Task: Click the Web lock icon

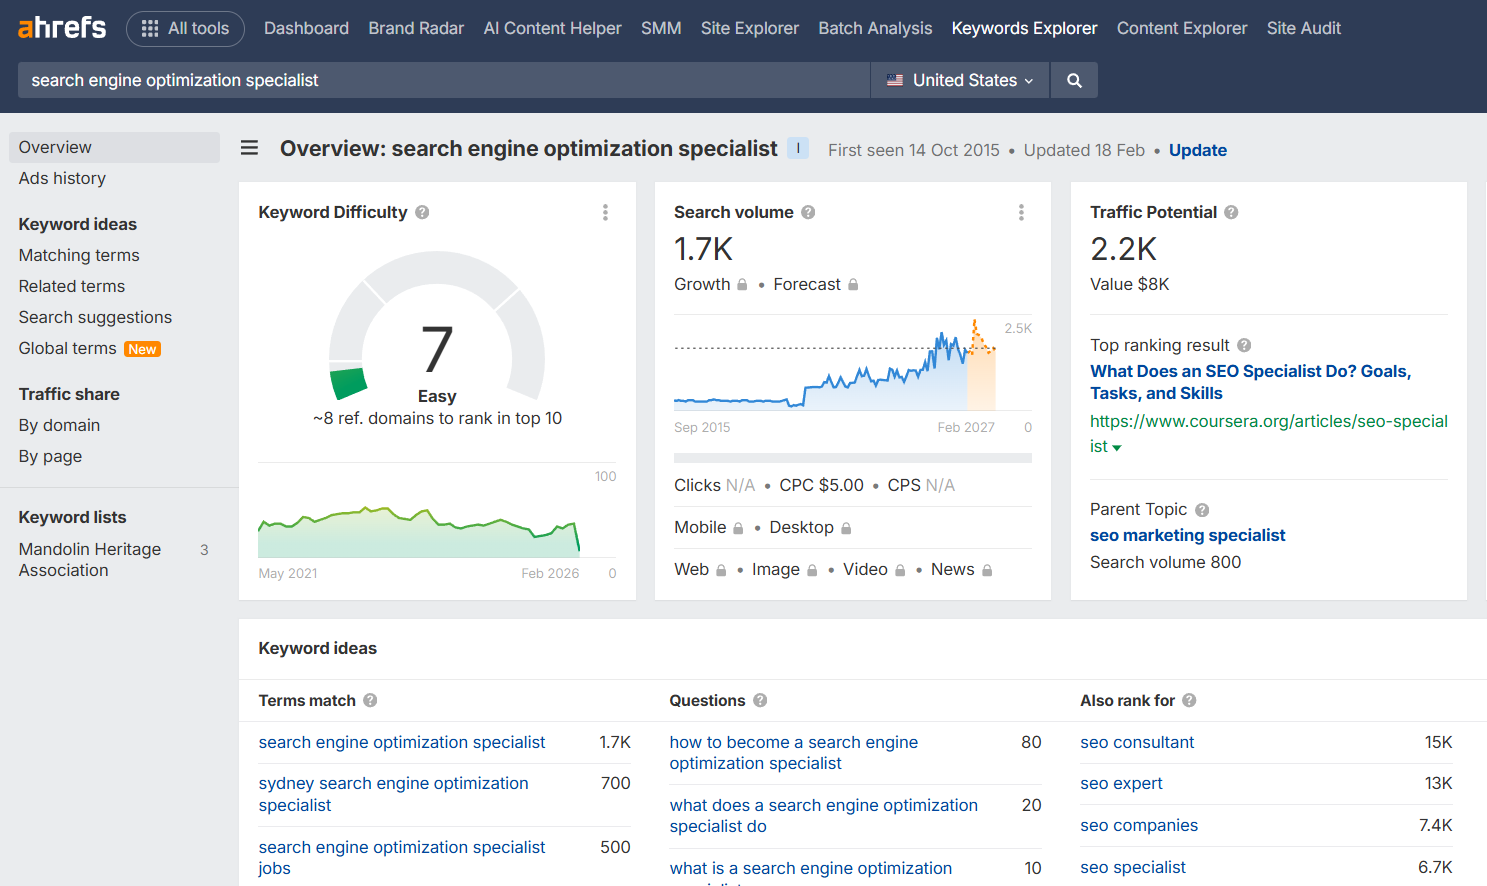Action: 721,570
